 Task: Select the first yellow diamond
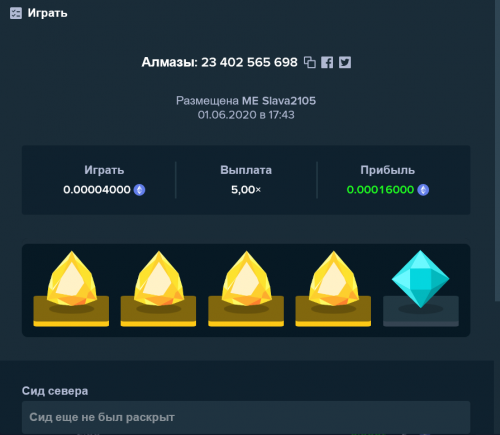[71, 289]
